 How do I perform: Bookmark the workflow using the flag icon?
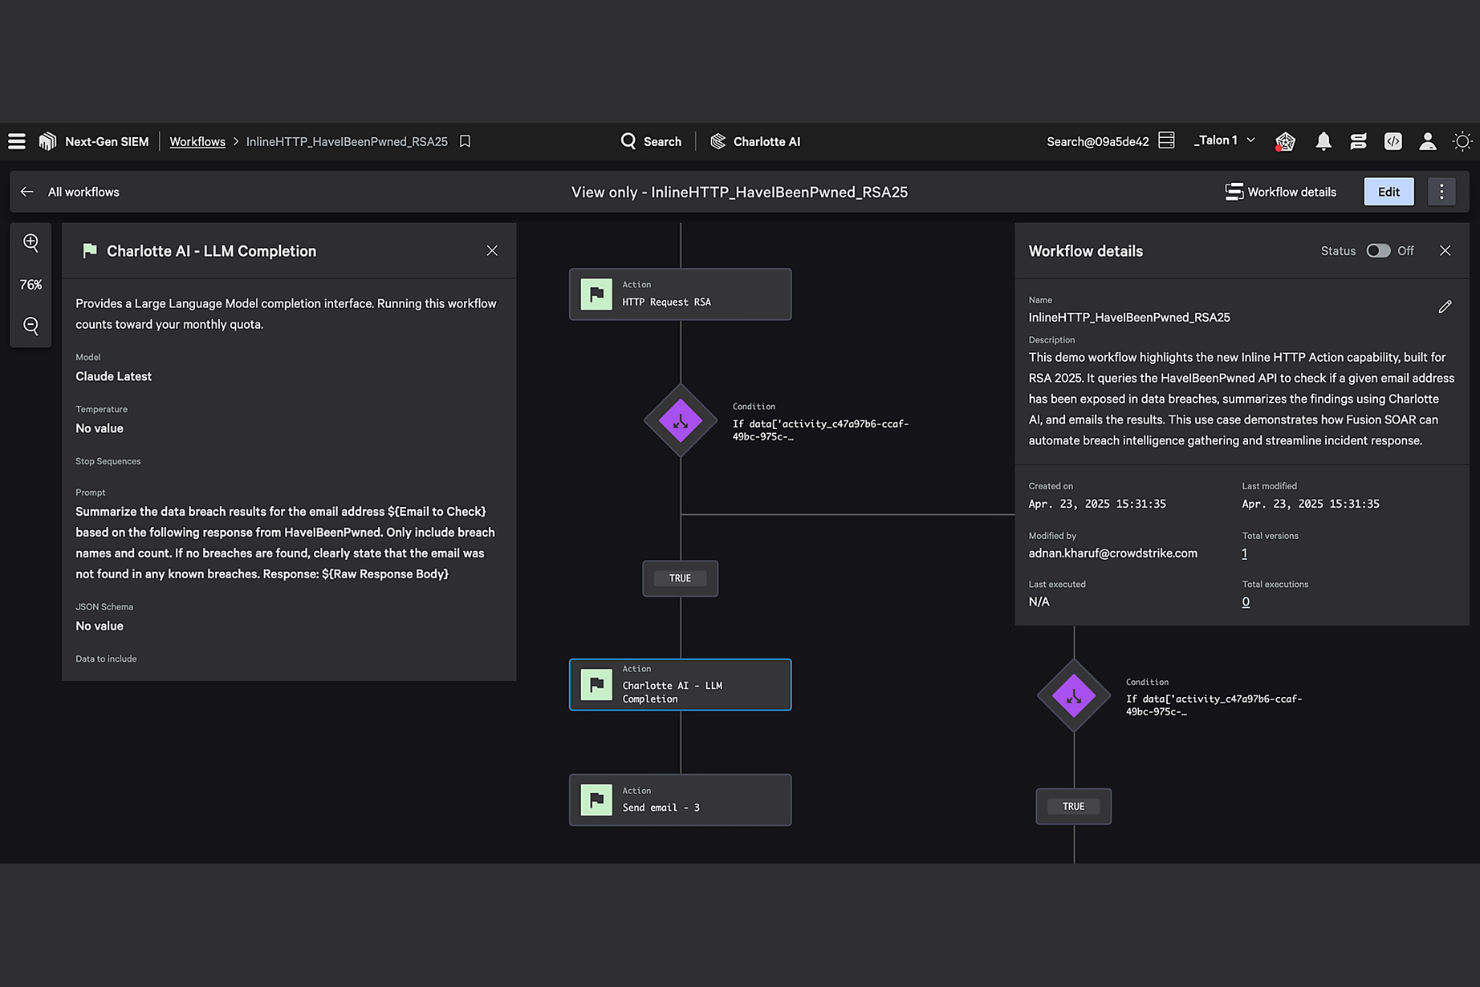464,141
